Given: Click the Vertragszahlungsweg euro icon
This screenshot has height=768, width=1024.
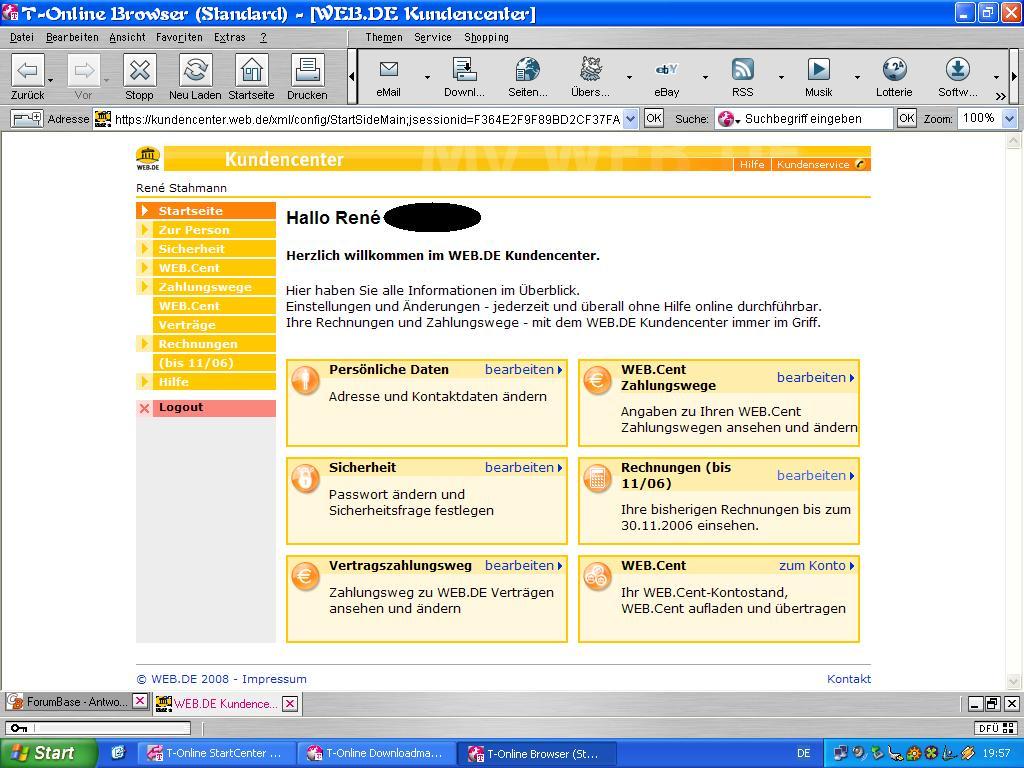Looking at the screenshot, I should (305, 576).
